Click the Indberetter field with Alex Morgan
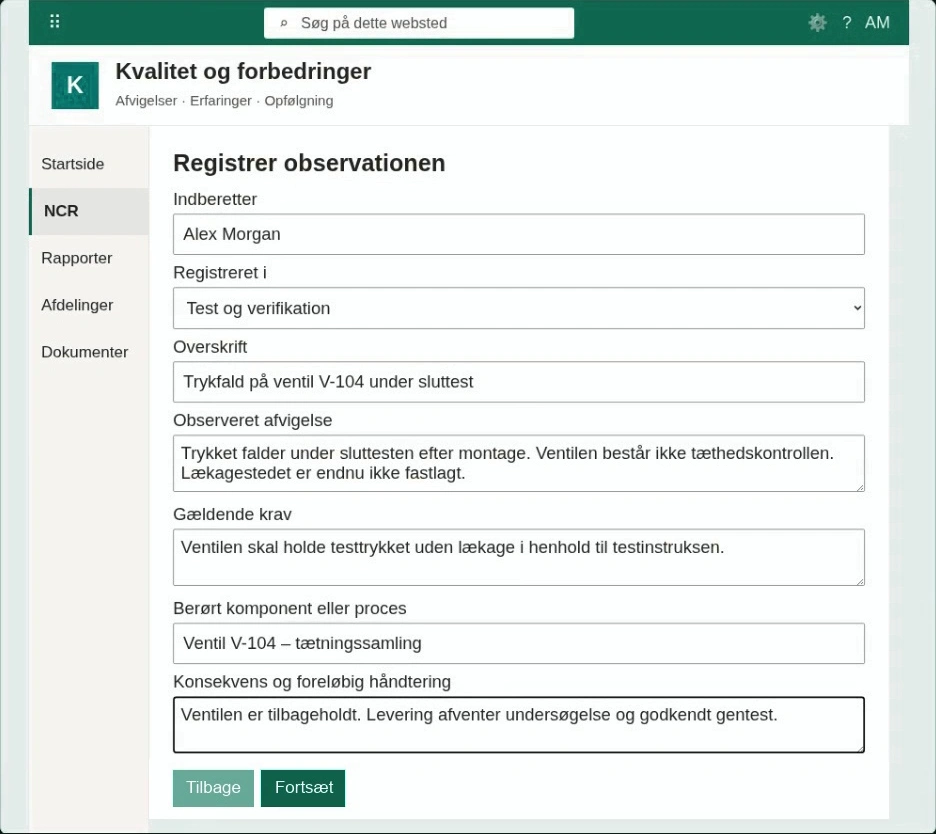 pyautogui.click(x=519, y=234)
